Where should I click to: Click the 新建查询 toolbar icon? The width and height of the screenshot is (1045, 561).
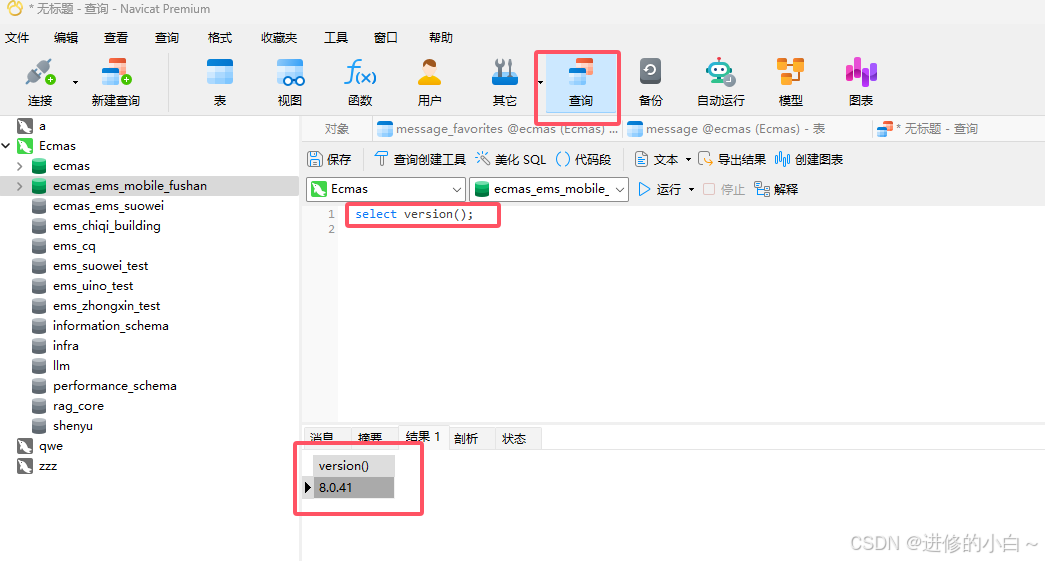[x=116, y=83]
